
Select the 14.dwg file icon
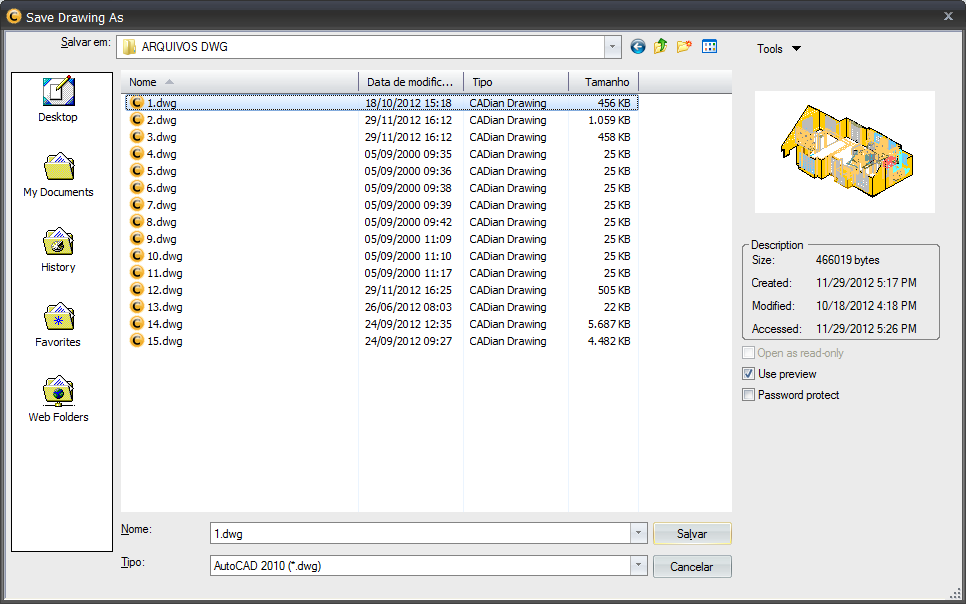click(137, 324)
